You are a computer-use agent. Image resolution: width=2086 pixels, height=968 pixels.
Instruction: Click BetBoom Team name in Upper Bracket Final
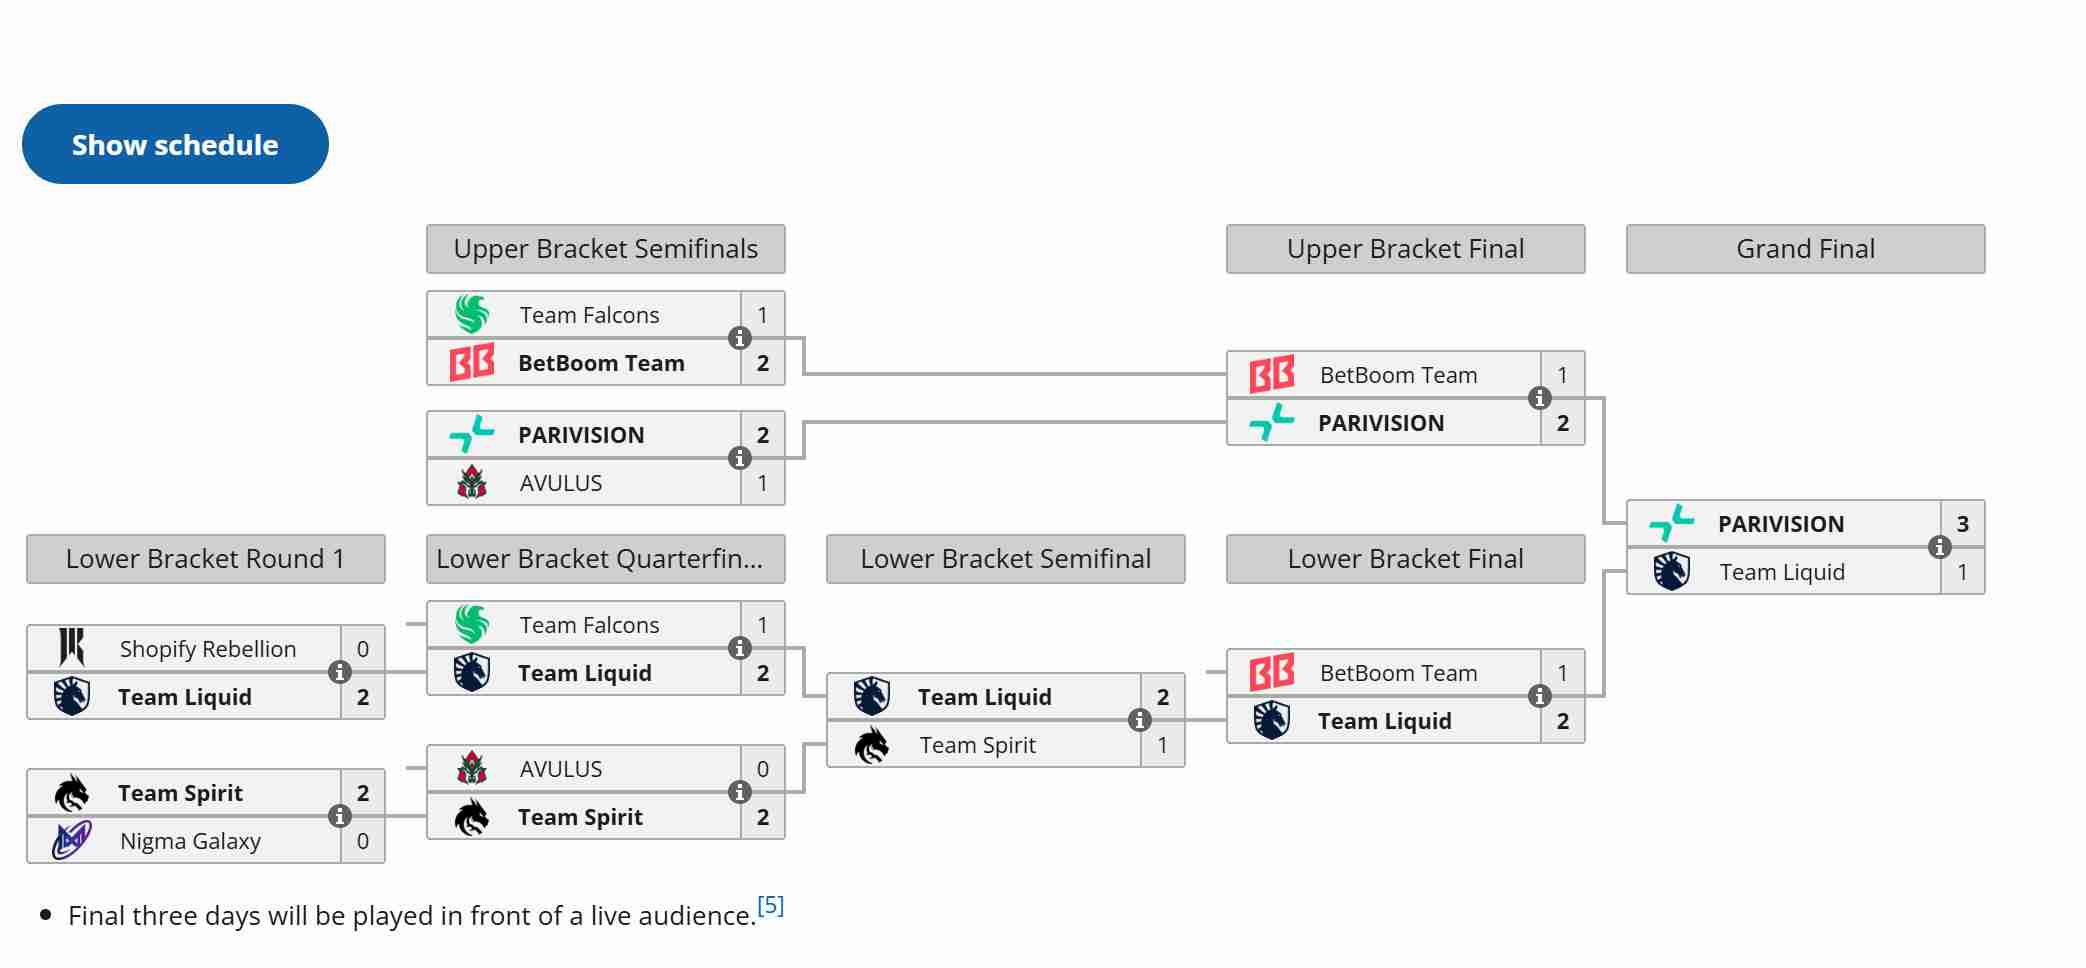click(x=1396, y=374)
